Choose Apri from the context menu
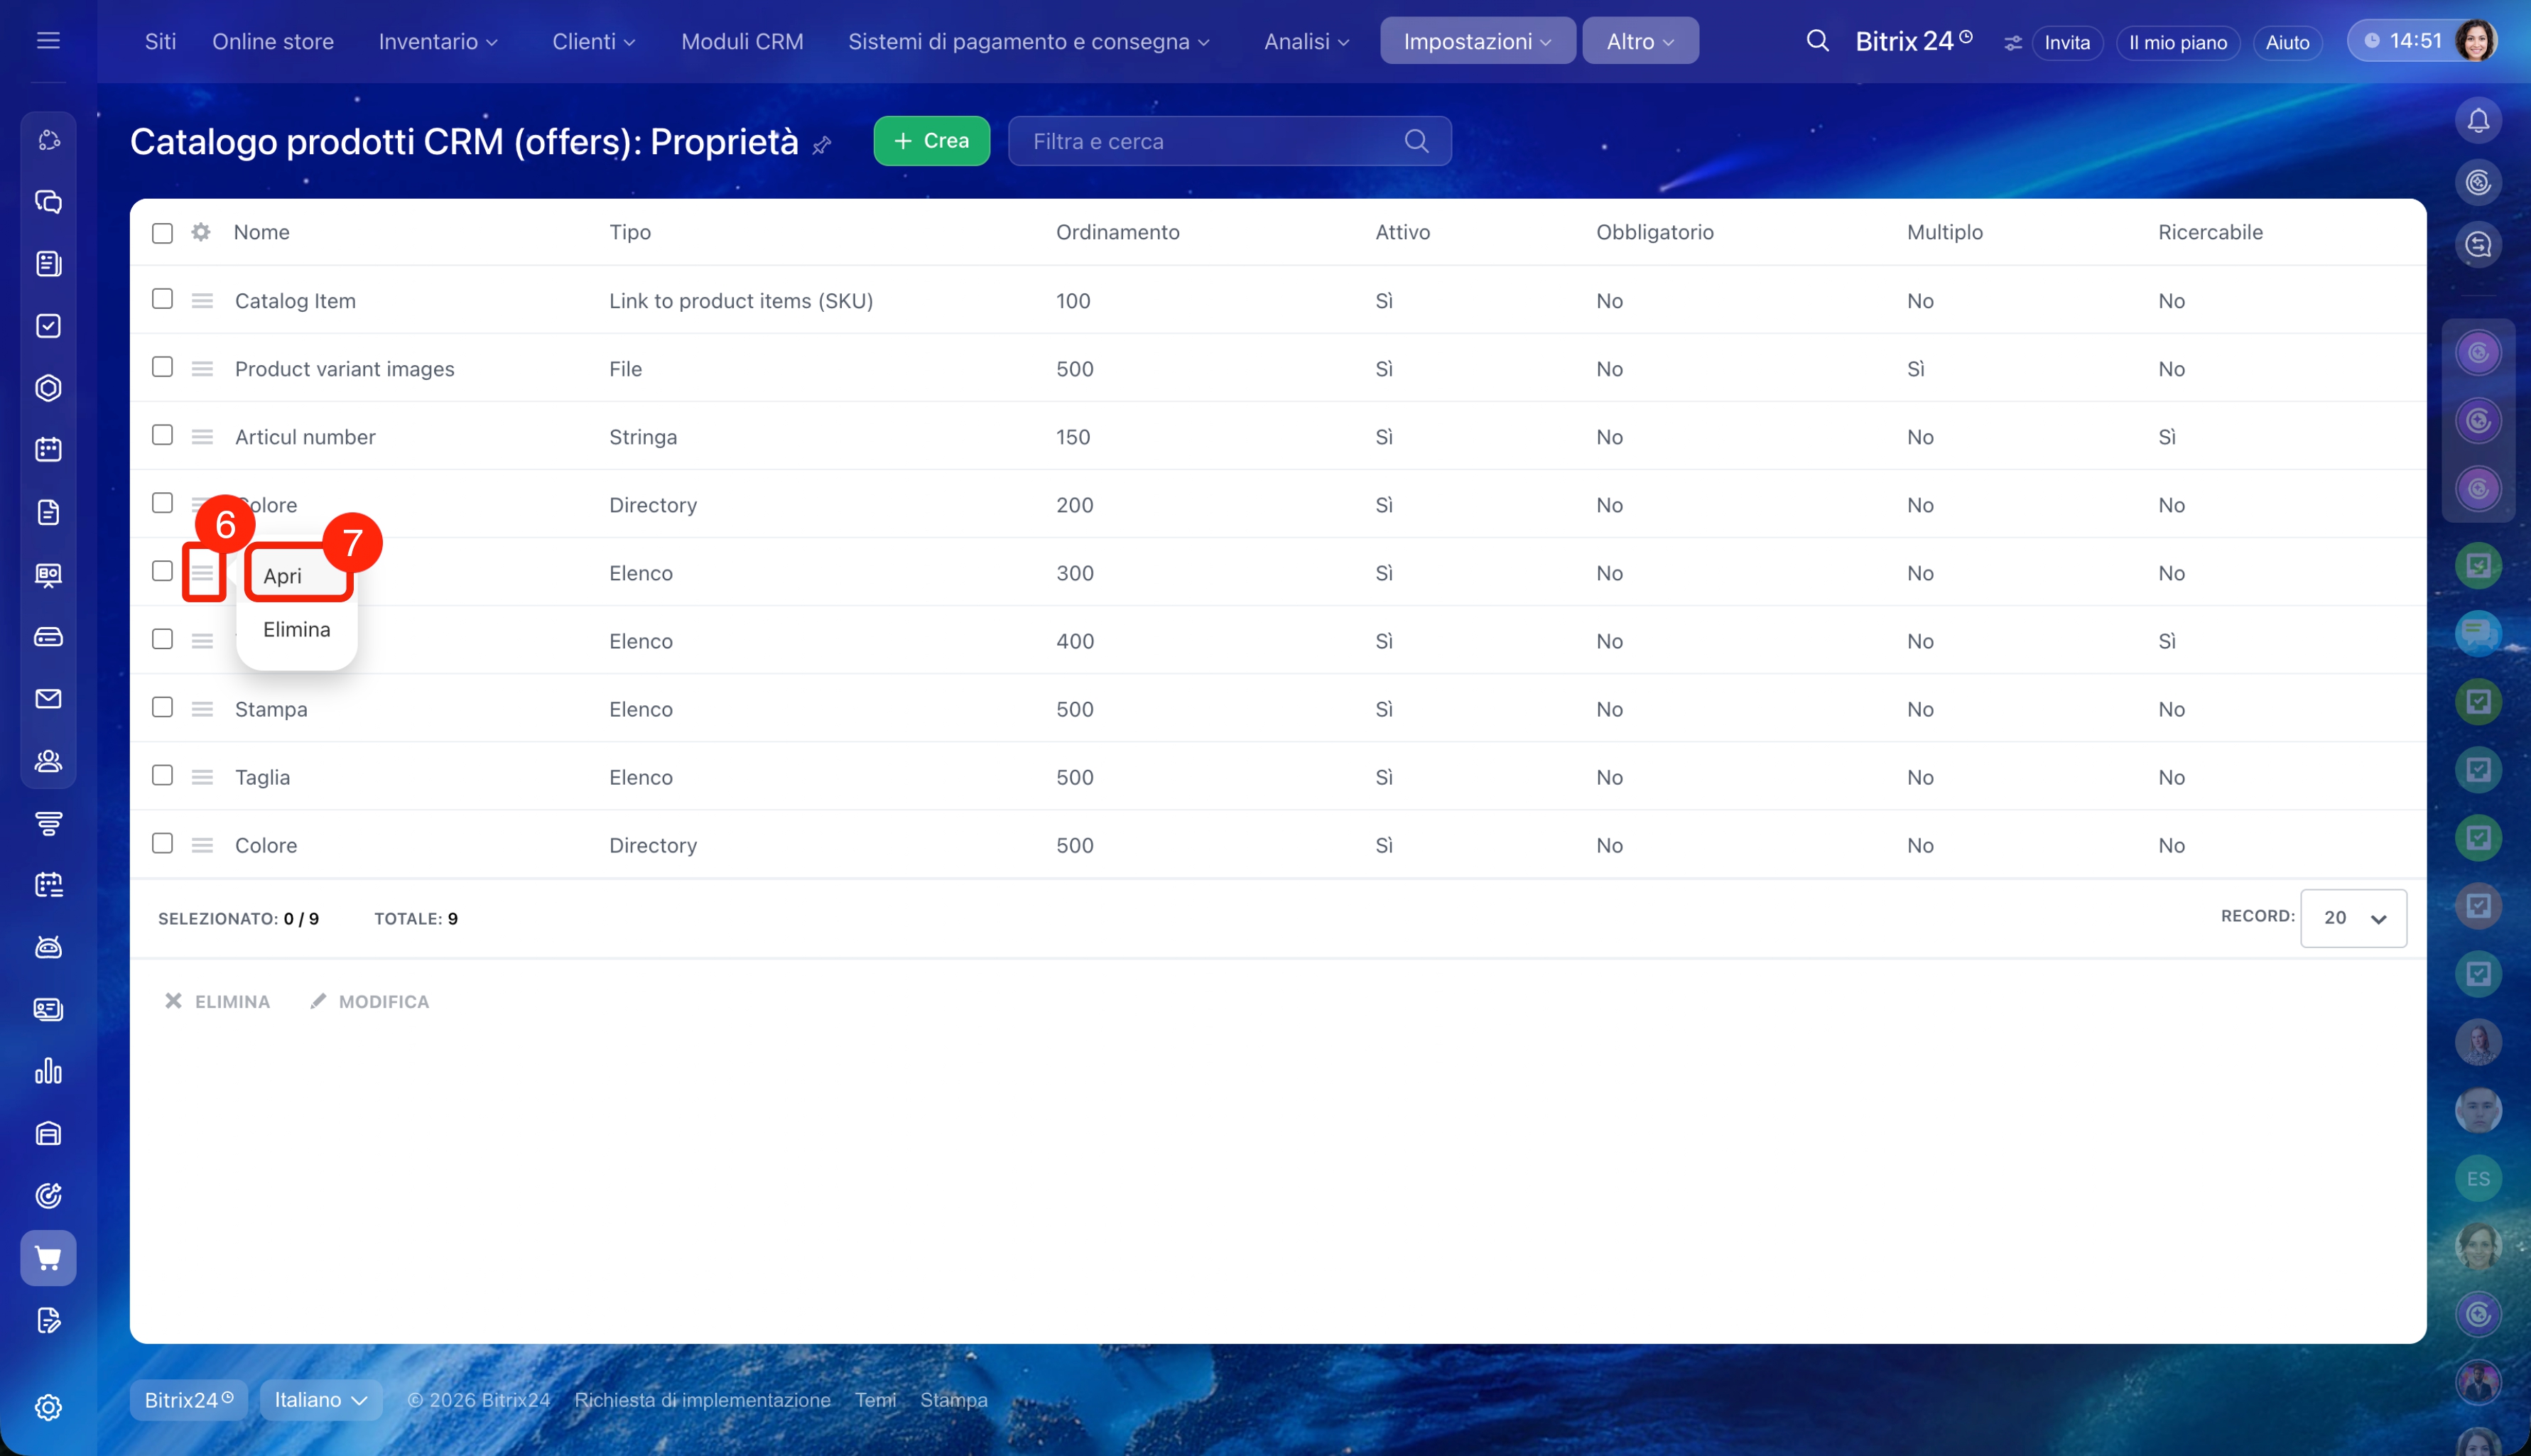2531x1456 pixels. click(283, 576)
